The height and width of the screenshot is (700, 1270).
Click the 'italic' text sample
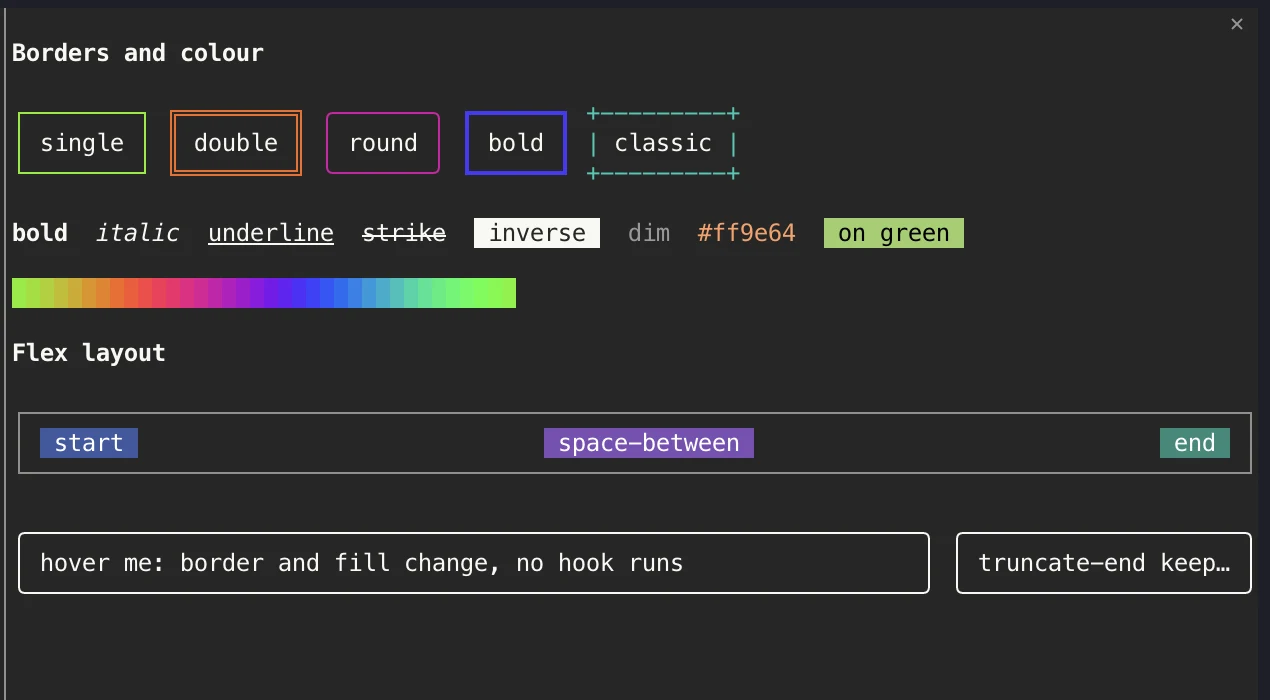click(138, 233)
